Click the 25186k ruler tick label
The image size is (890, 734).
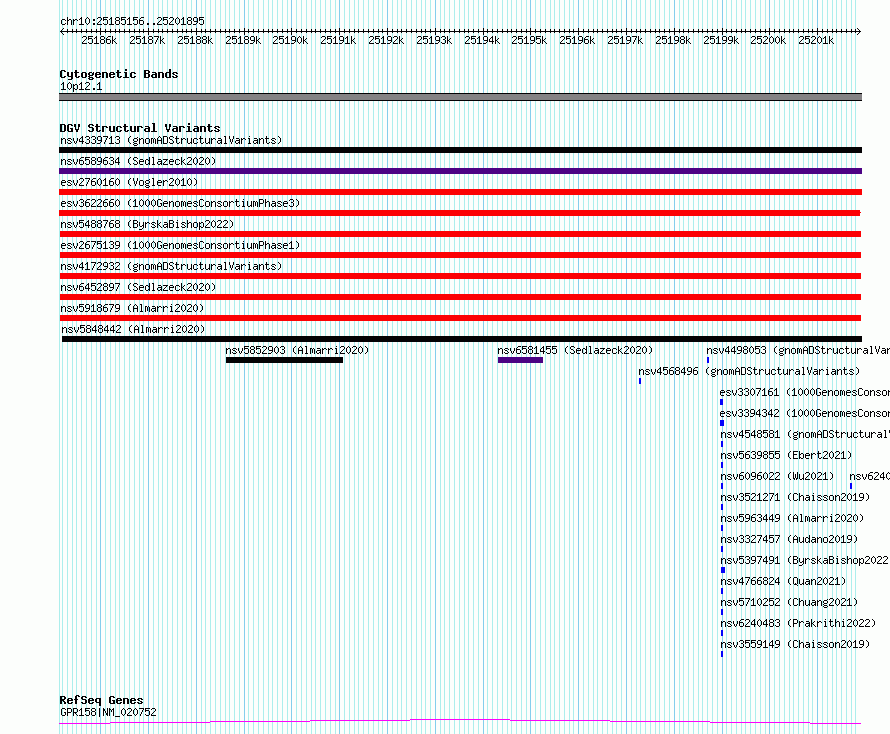point(99,40)
